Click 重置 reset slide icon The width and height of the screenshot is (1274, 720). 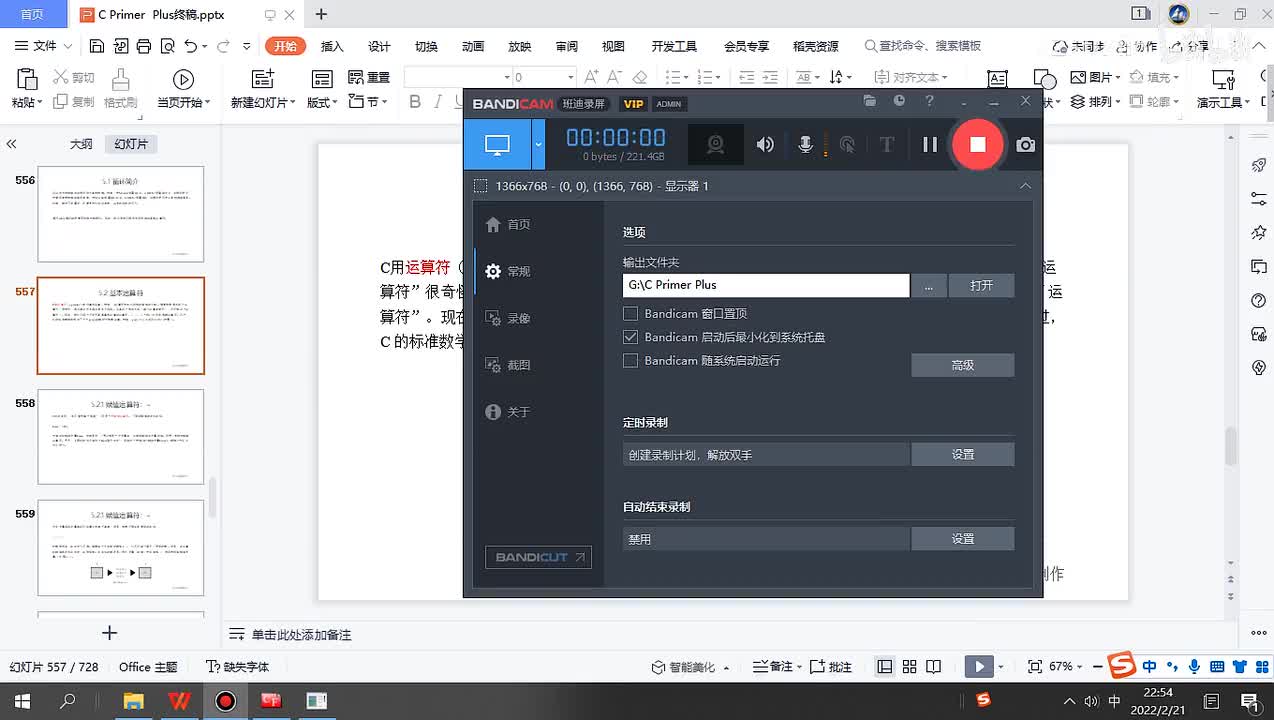369,77
